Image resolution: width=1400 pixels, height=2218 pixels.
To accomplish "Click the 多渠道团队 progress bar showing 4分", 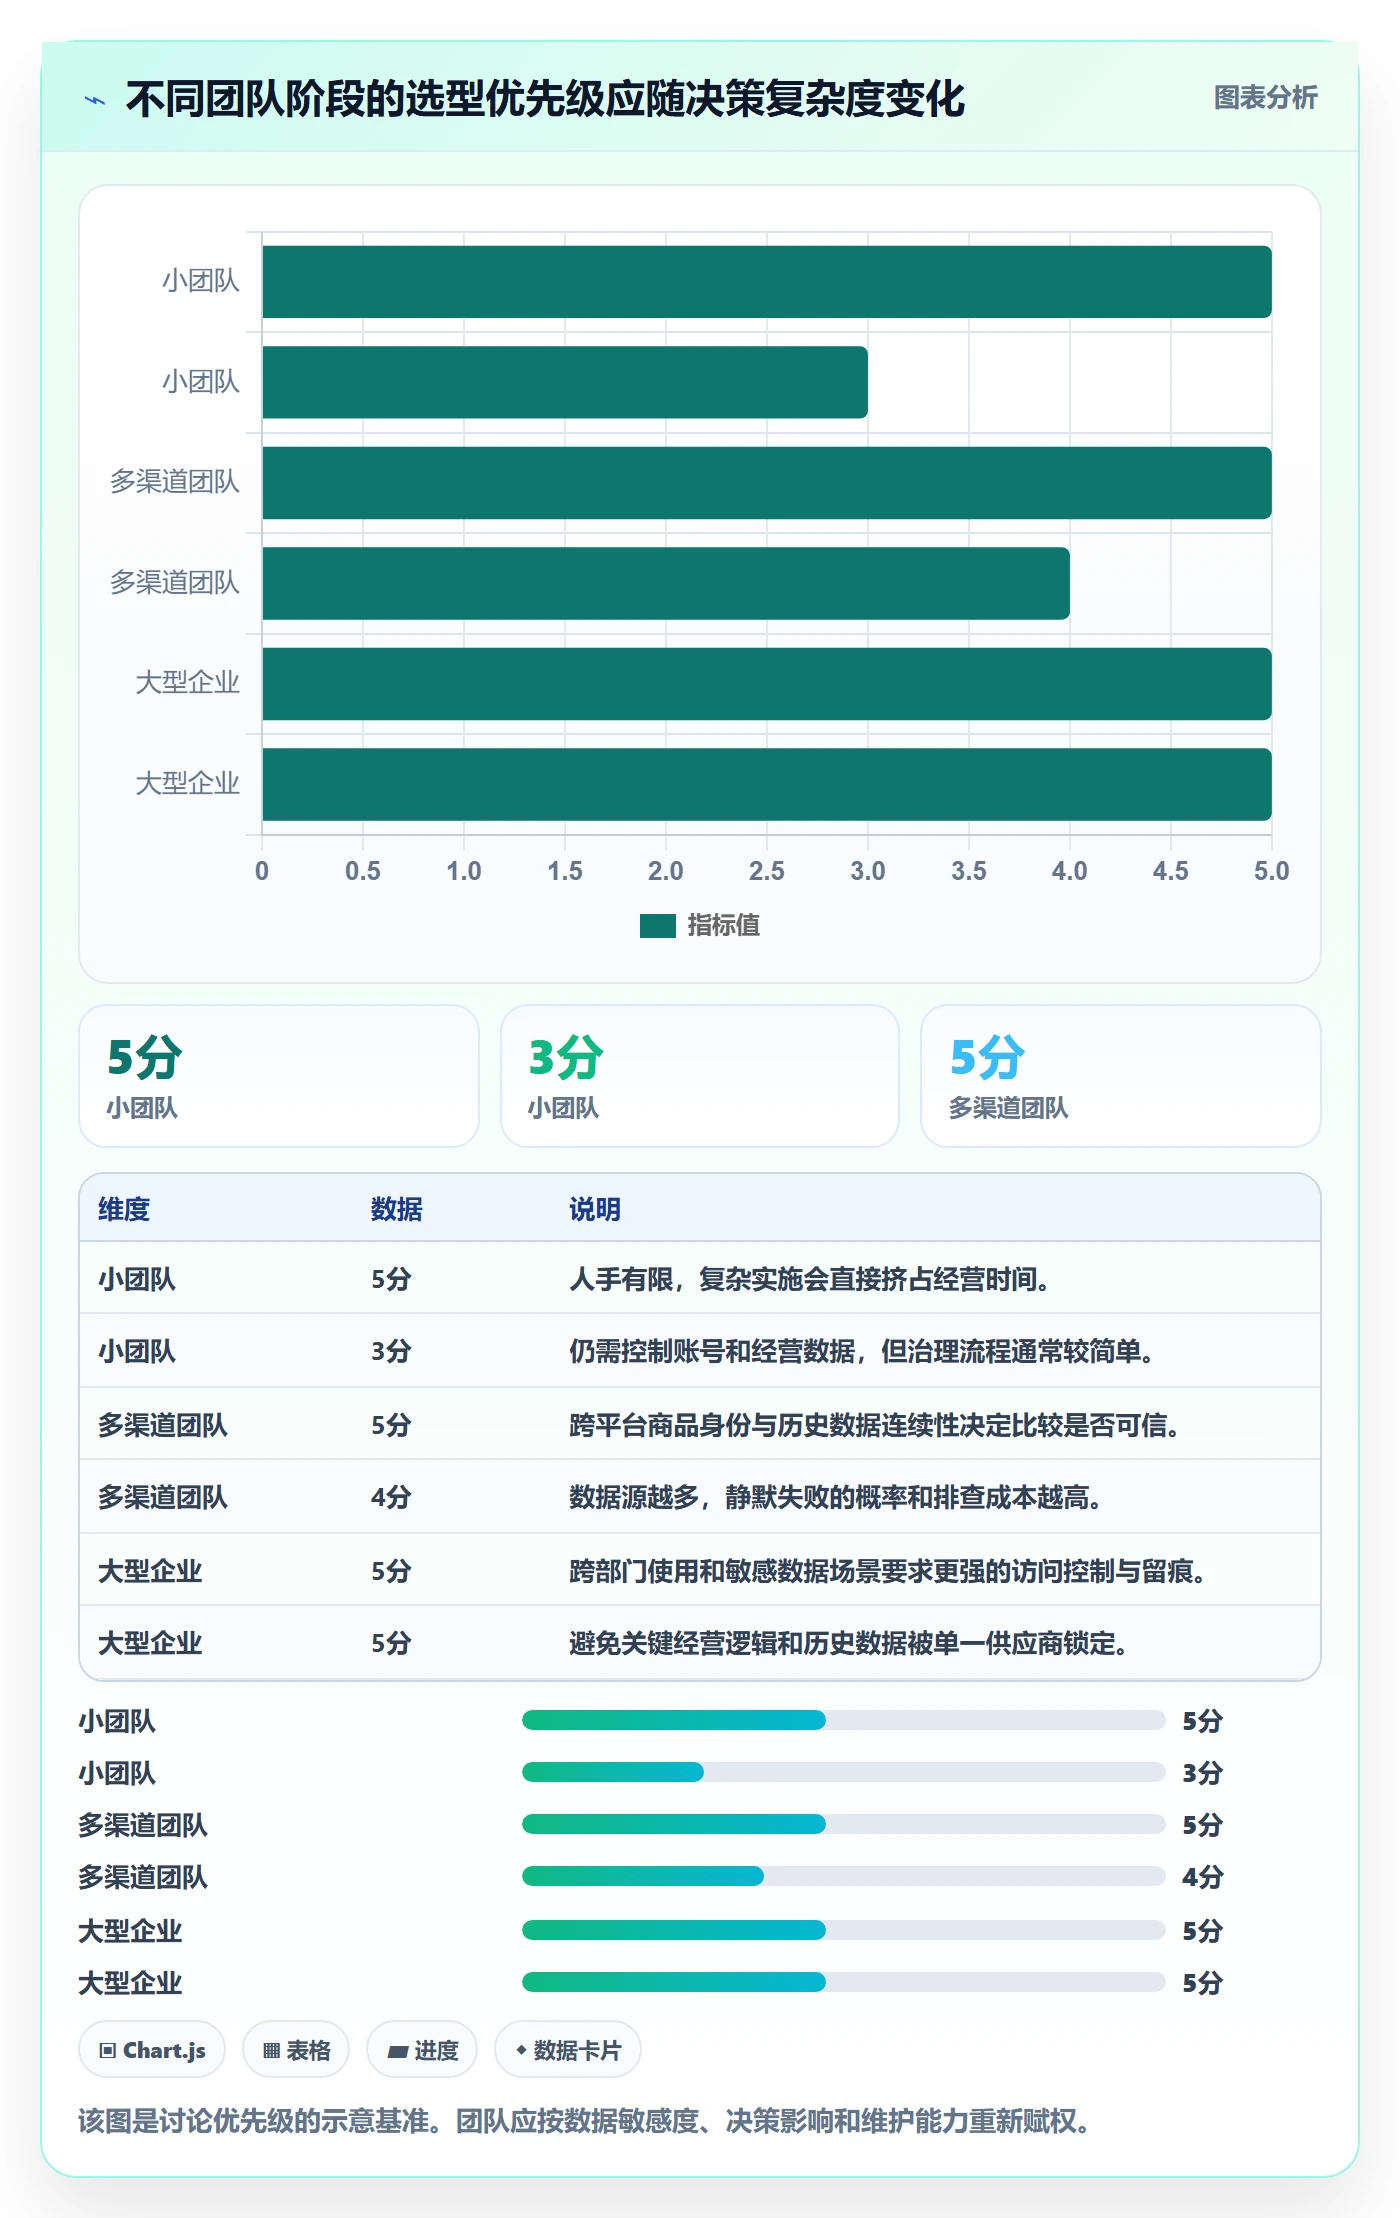I will [x=843, y=1876].
